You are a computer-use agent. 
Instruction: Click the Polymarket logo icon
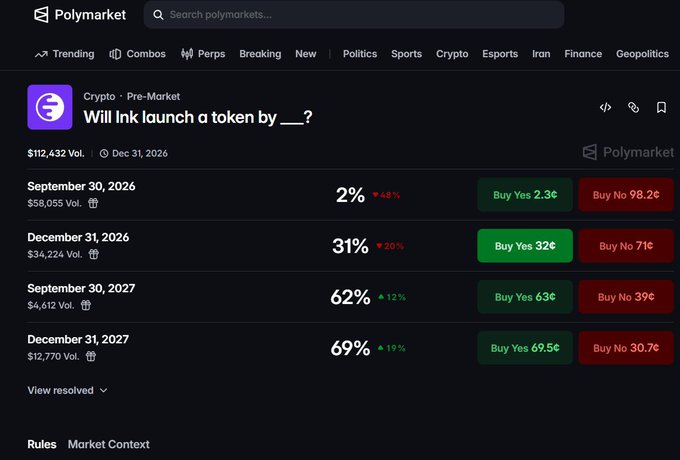41,15
